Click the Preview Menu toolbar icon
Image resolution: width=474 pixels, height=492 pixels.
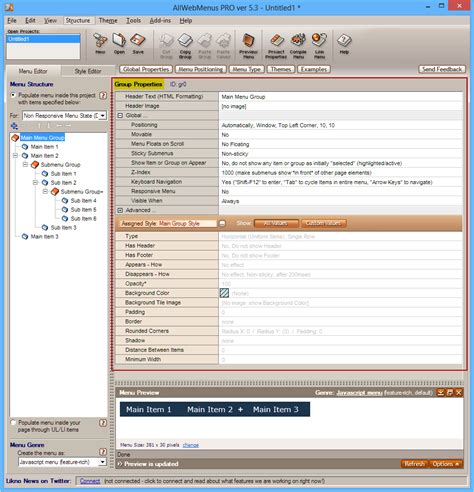[248, 46]
